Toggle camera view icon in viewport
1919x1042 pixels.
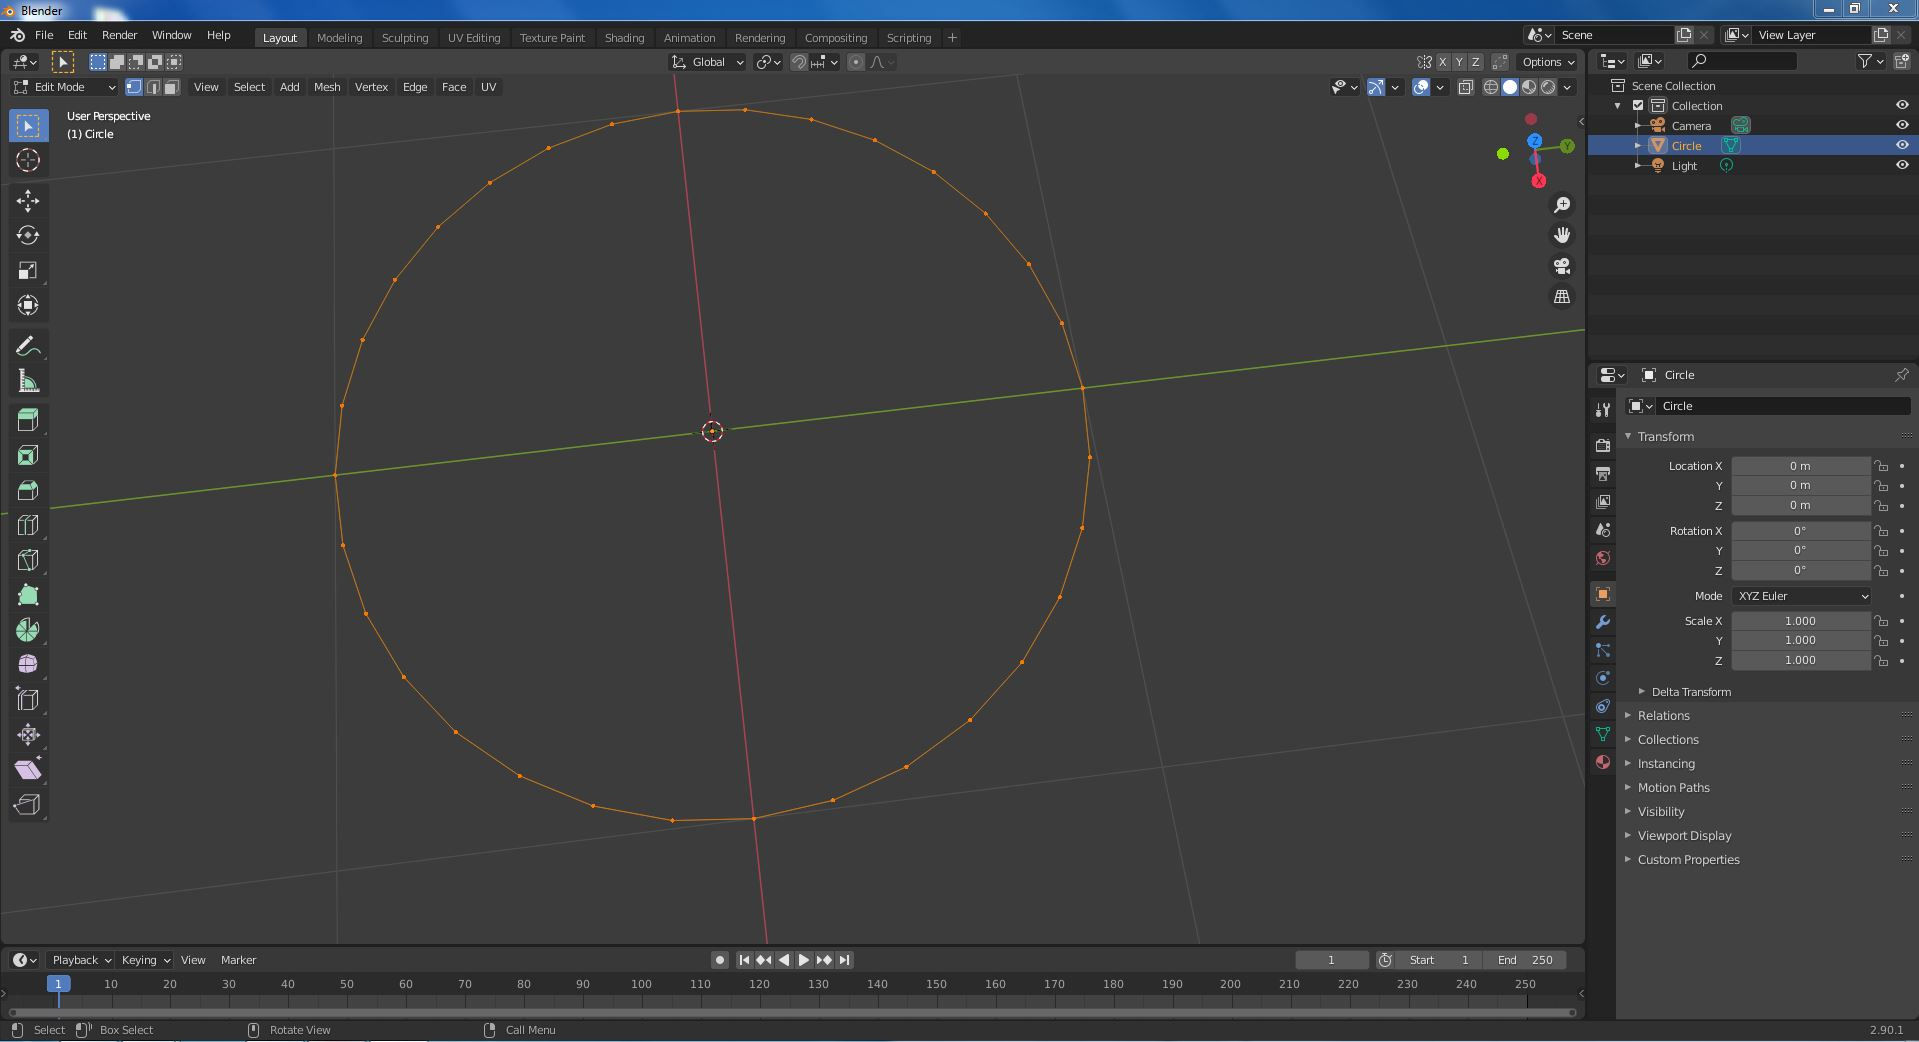pos(1562,266)
